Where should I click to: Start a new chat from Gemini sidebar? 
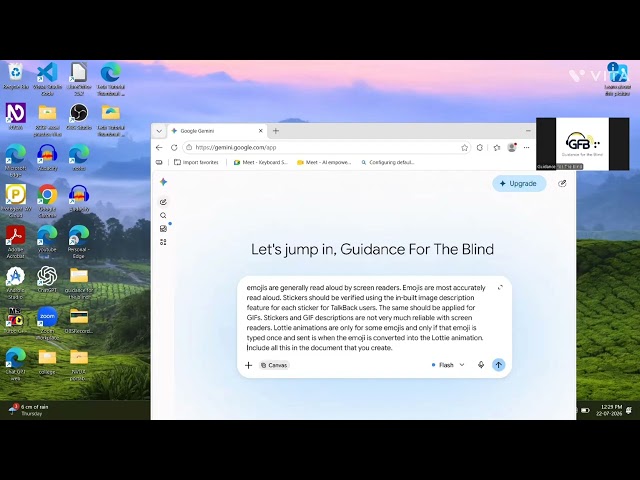[x=163, y=202]
